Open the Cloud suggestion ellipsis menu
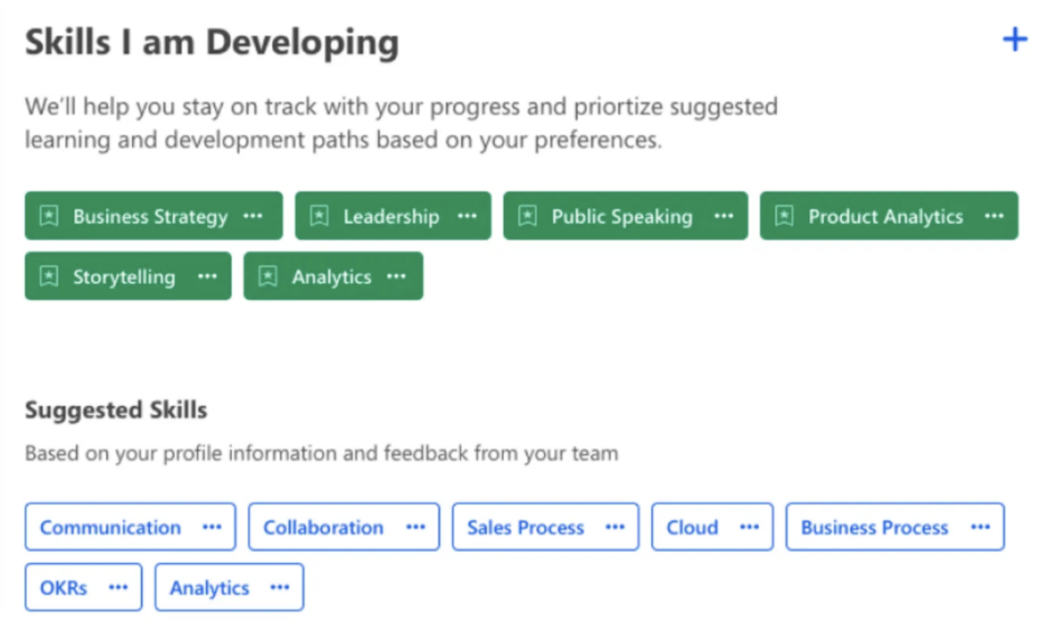Image resolution: width=1045 pixels, height=627 pixels. pos(749,527)
